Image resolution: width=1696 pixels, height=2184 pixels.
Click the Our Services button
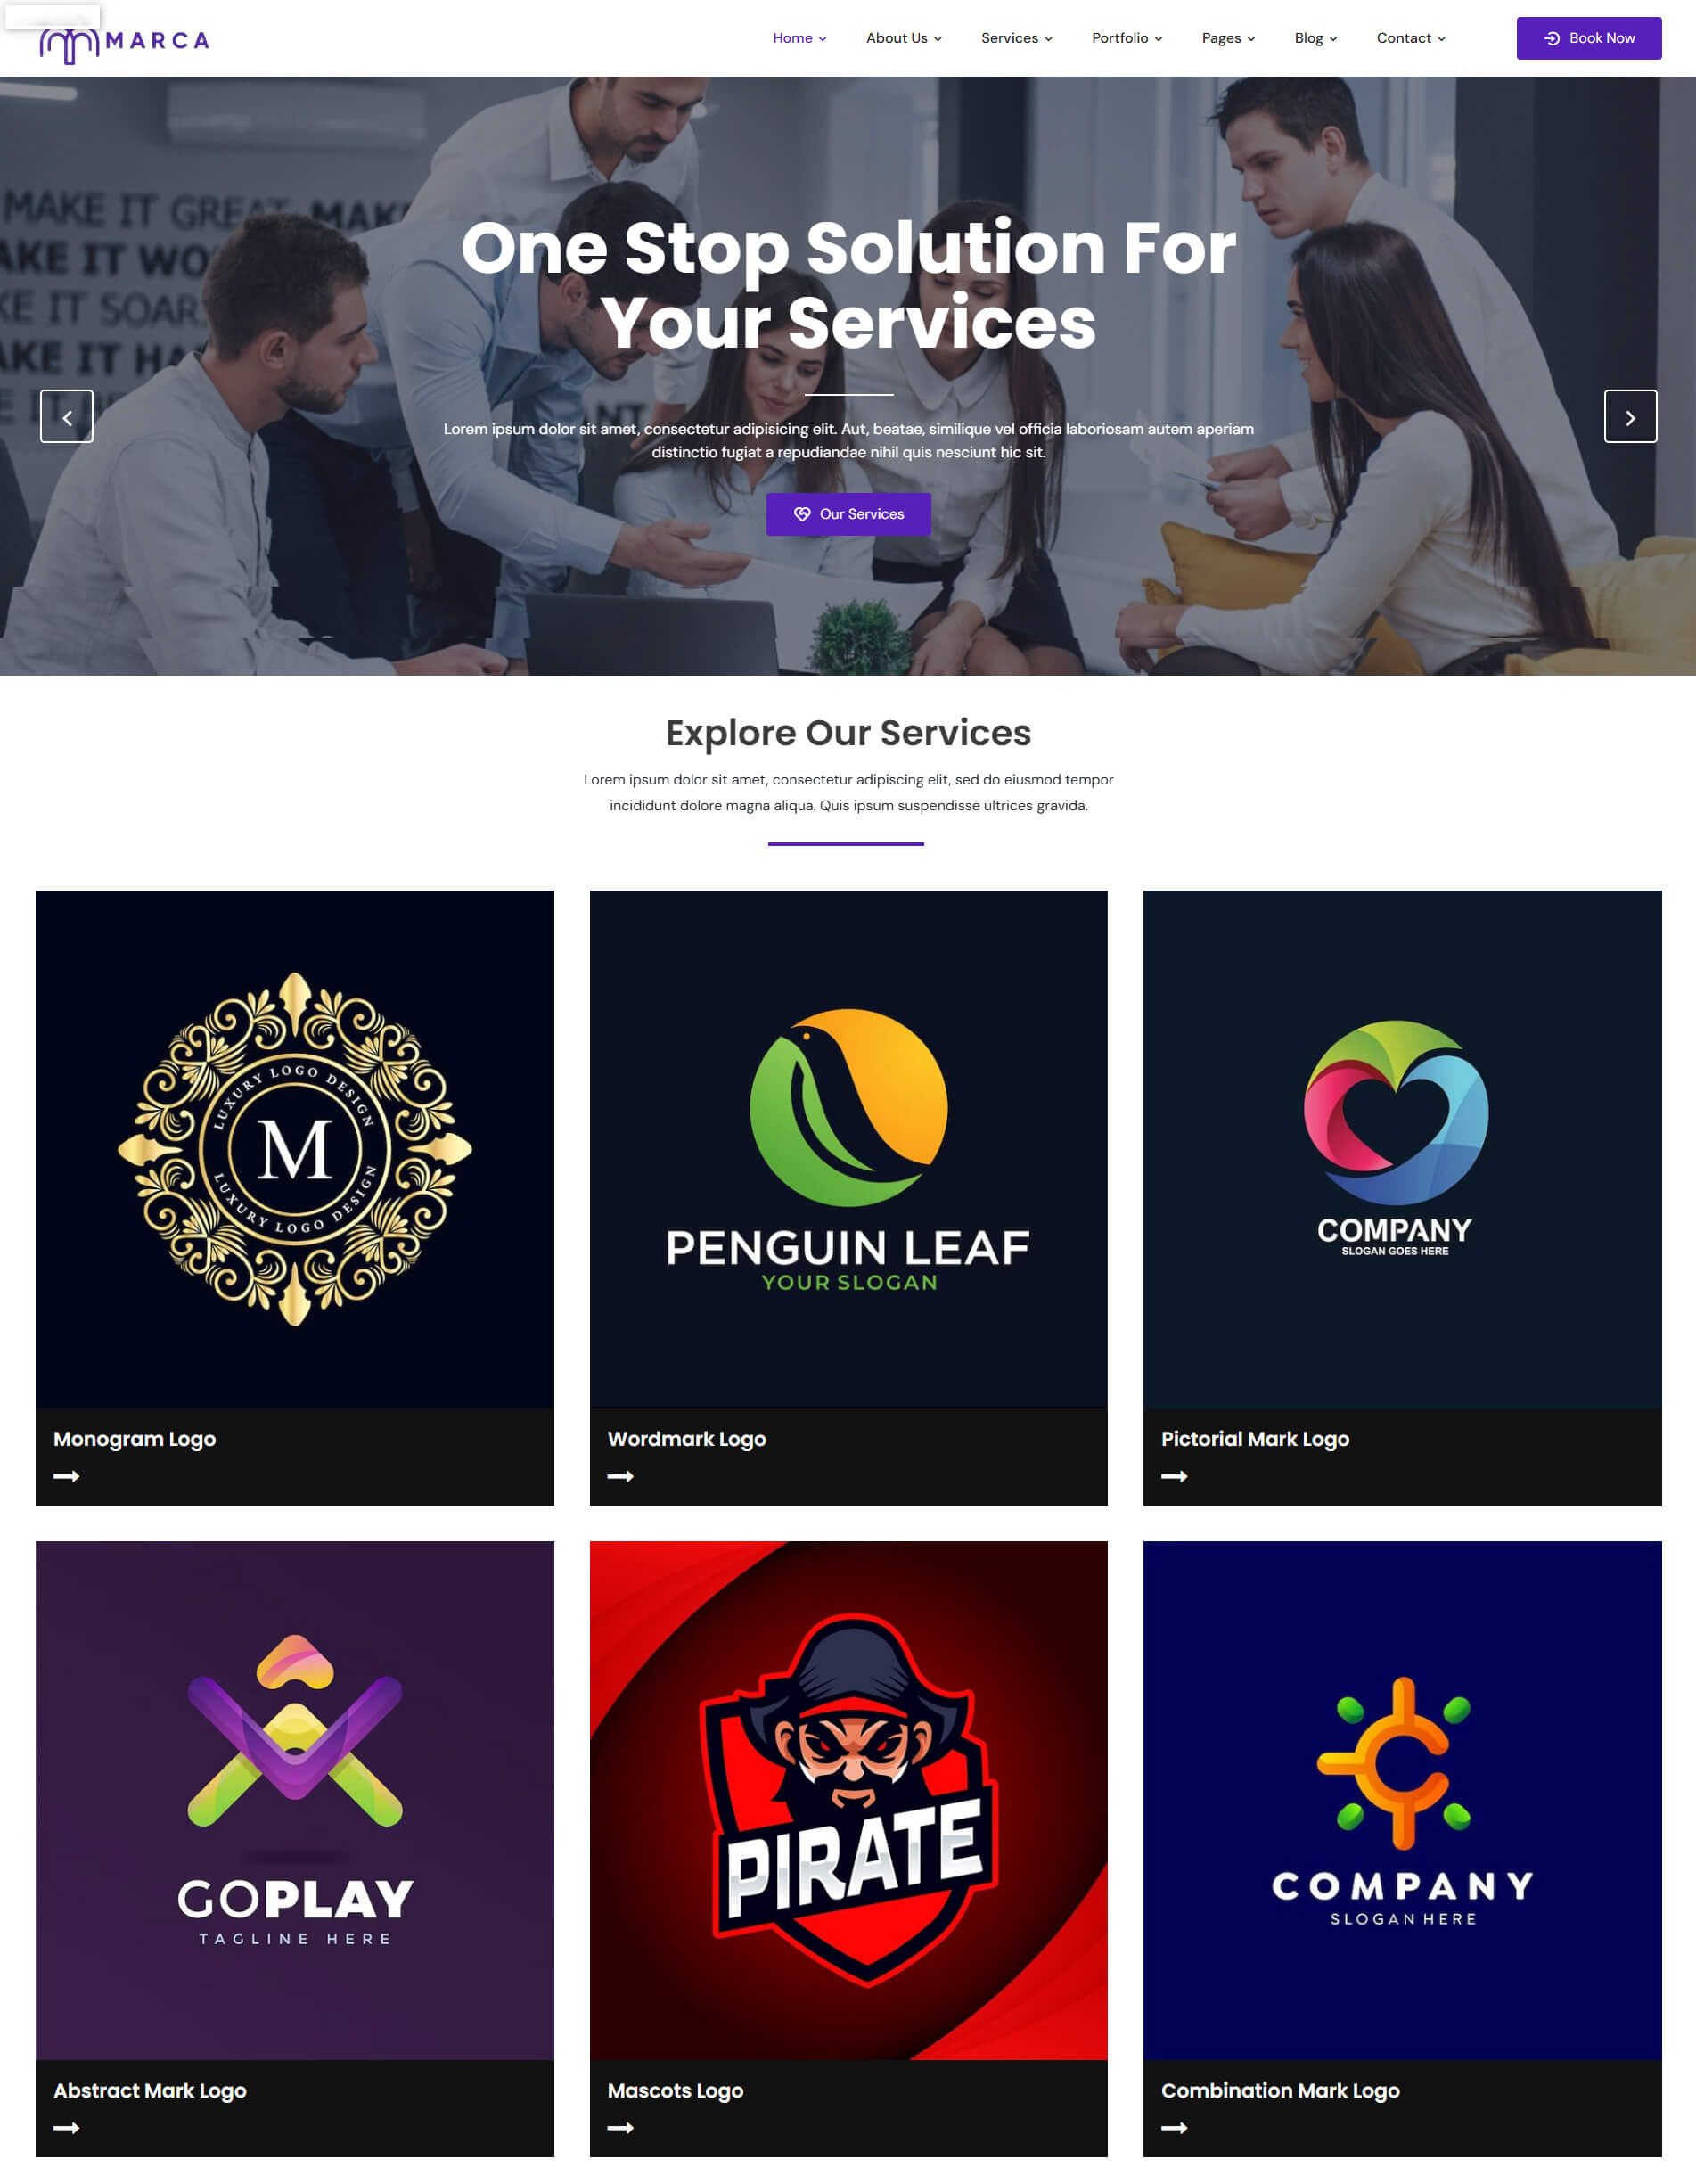848,514
